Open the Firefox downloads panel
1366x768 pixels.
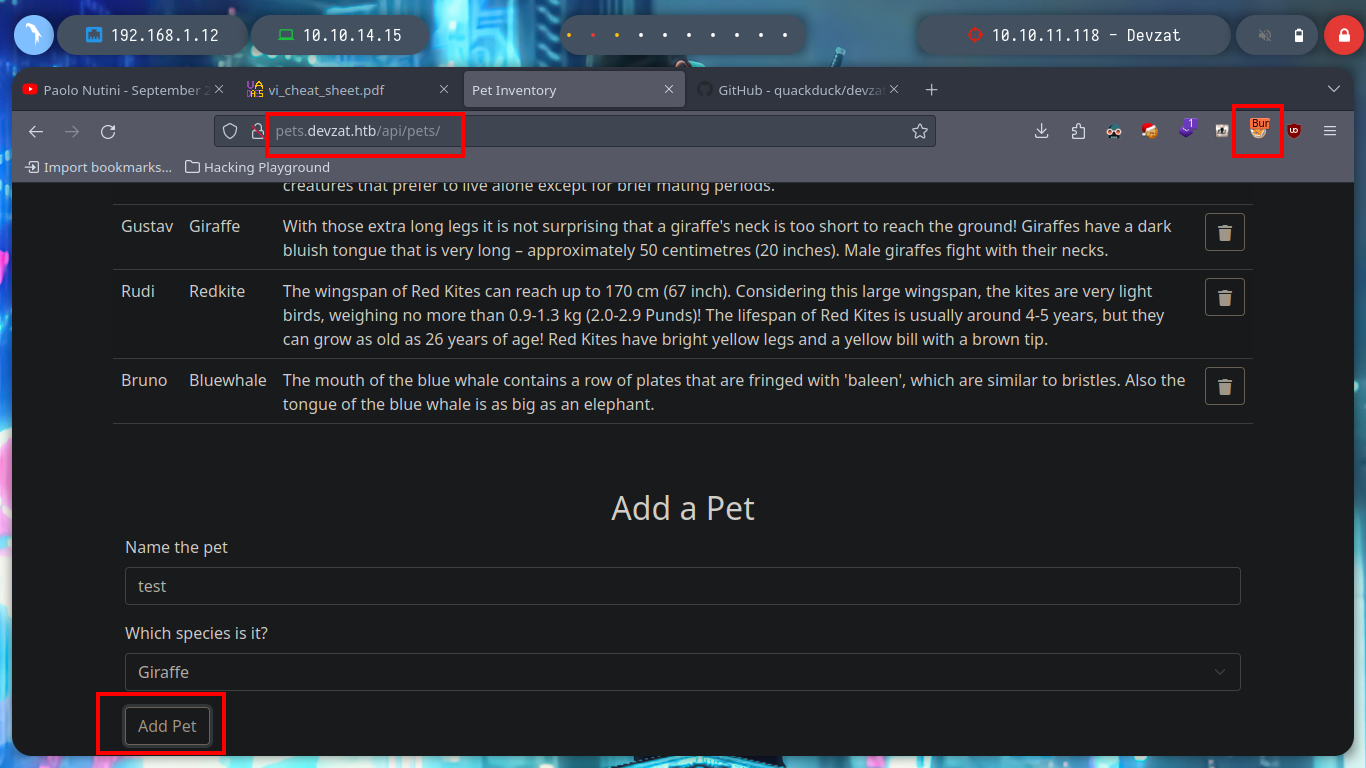(x=1042, y=131)
